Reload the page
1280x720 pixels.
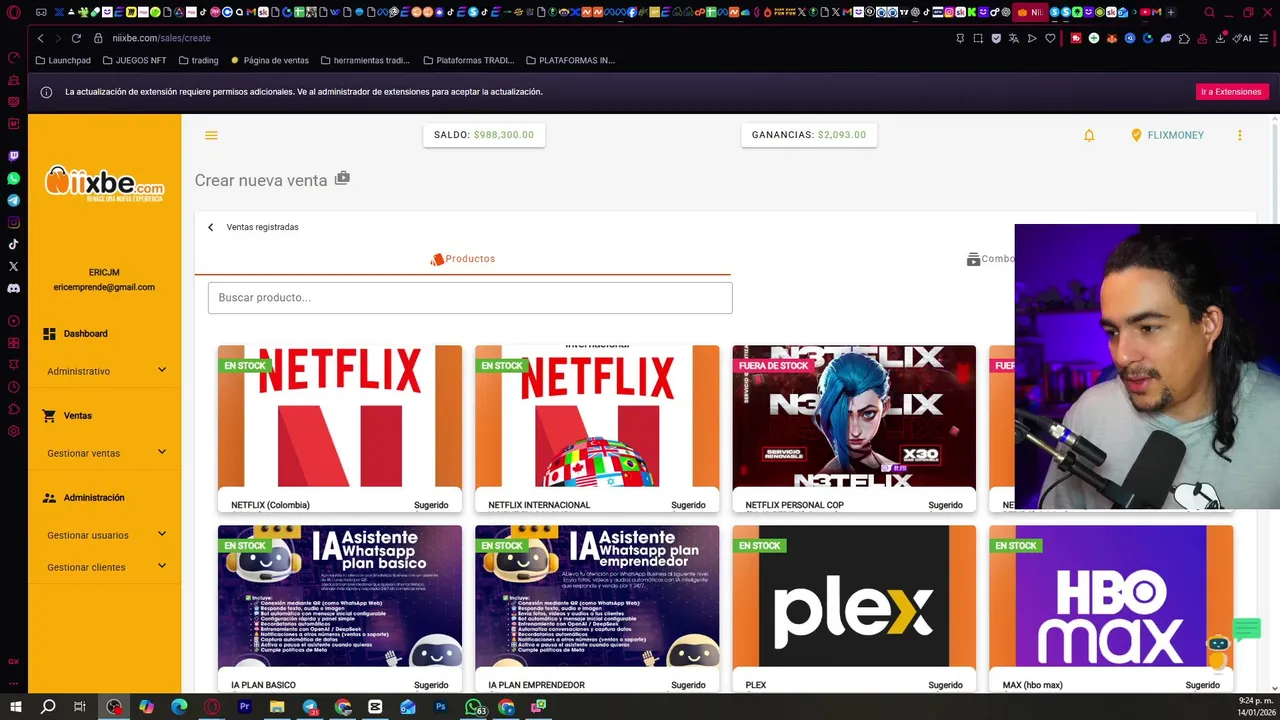(76, 38)
